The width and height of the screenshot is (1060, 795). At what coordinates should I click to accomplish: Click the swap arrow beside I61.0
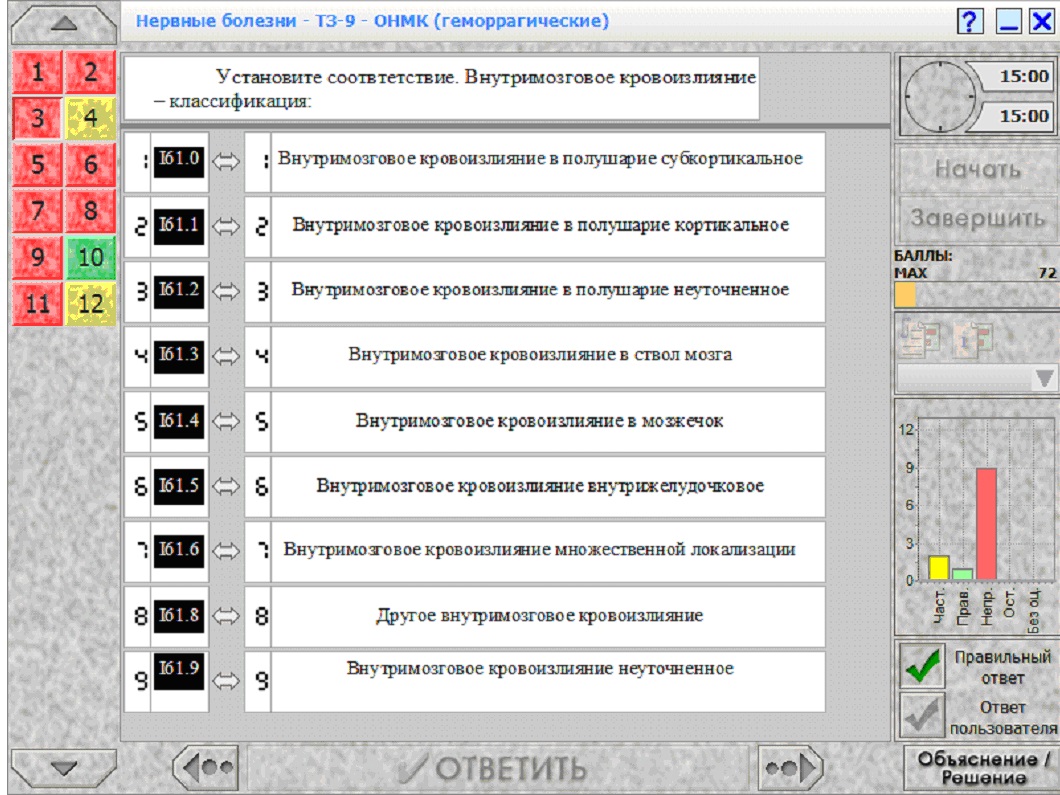pyautogui.click(x=226, y=162)
